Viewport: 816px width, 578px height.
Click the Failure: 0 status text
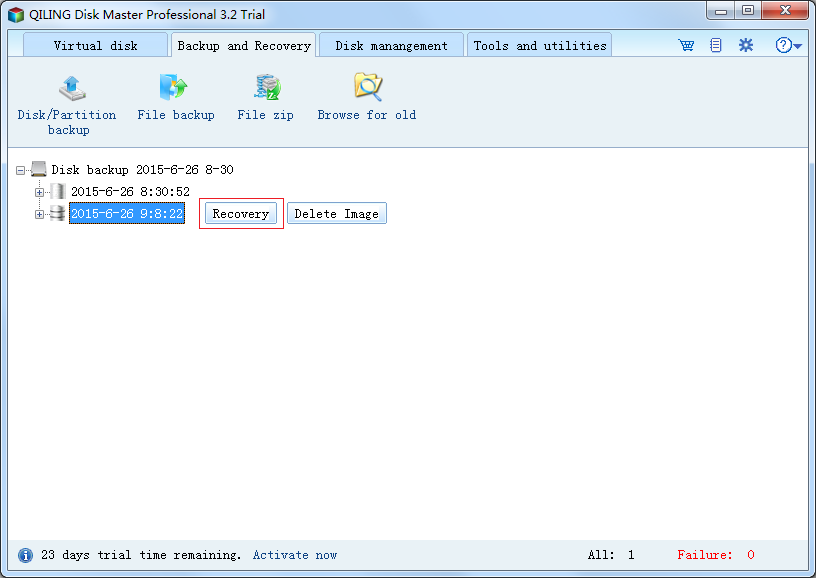point(716,555)
